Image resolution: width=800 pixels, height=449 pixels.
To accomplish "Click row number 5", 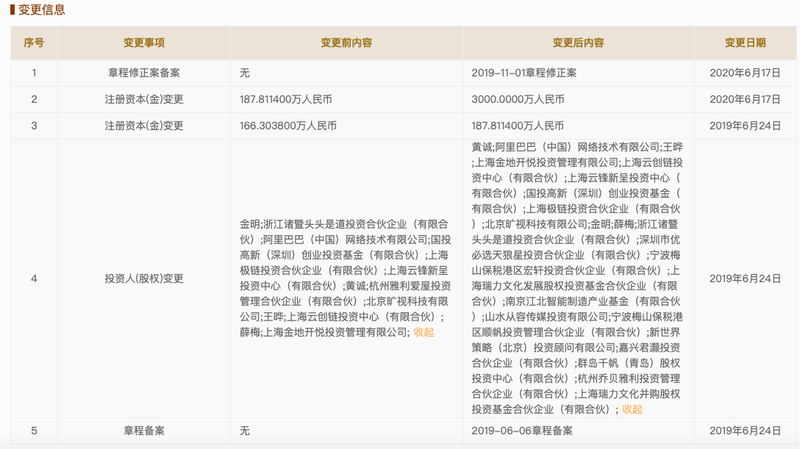I will [x=34, y=431].
